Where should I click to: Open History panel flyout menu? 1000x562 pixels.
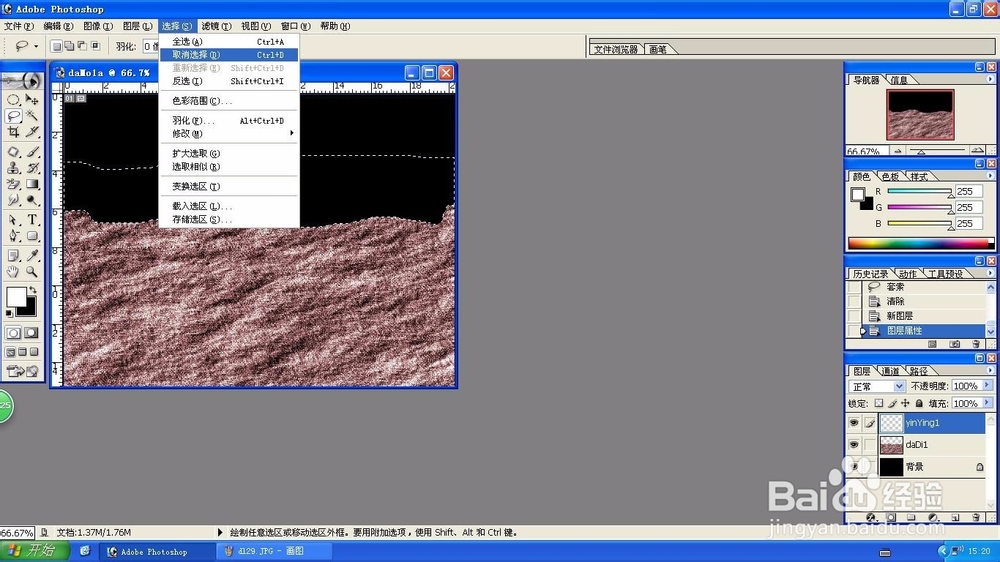990,273
